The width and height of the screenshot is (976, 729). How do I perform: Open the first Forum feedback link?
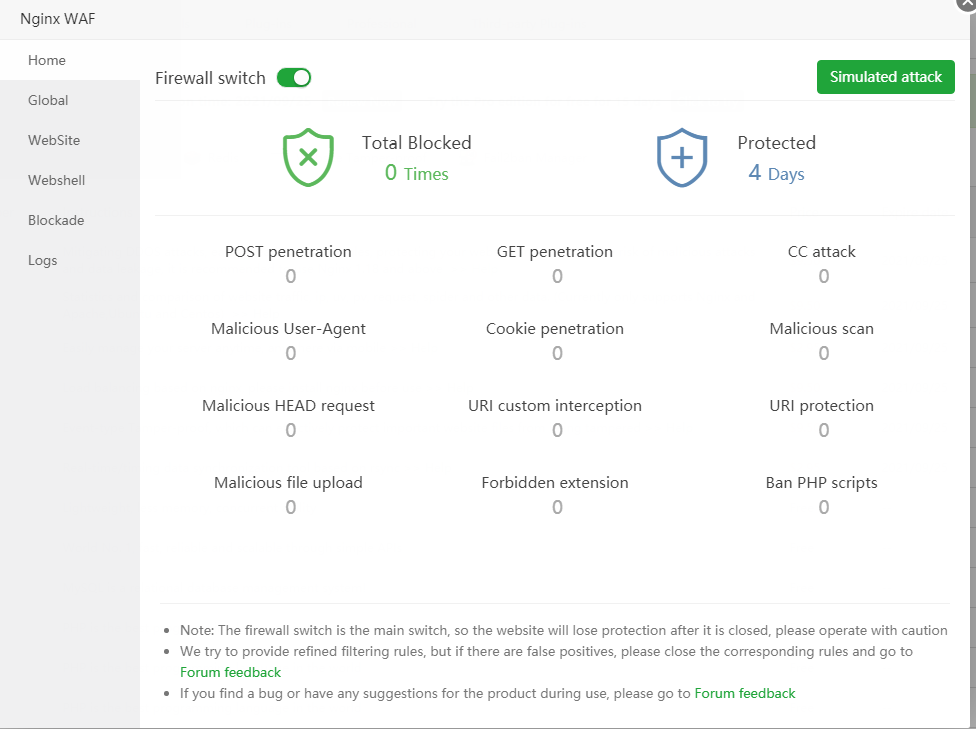point(230,672)
